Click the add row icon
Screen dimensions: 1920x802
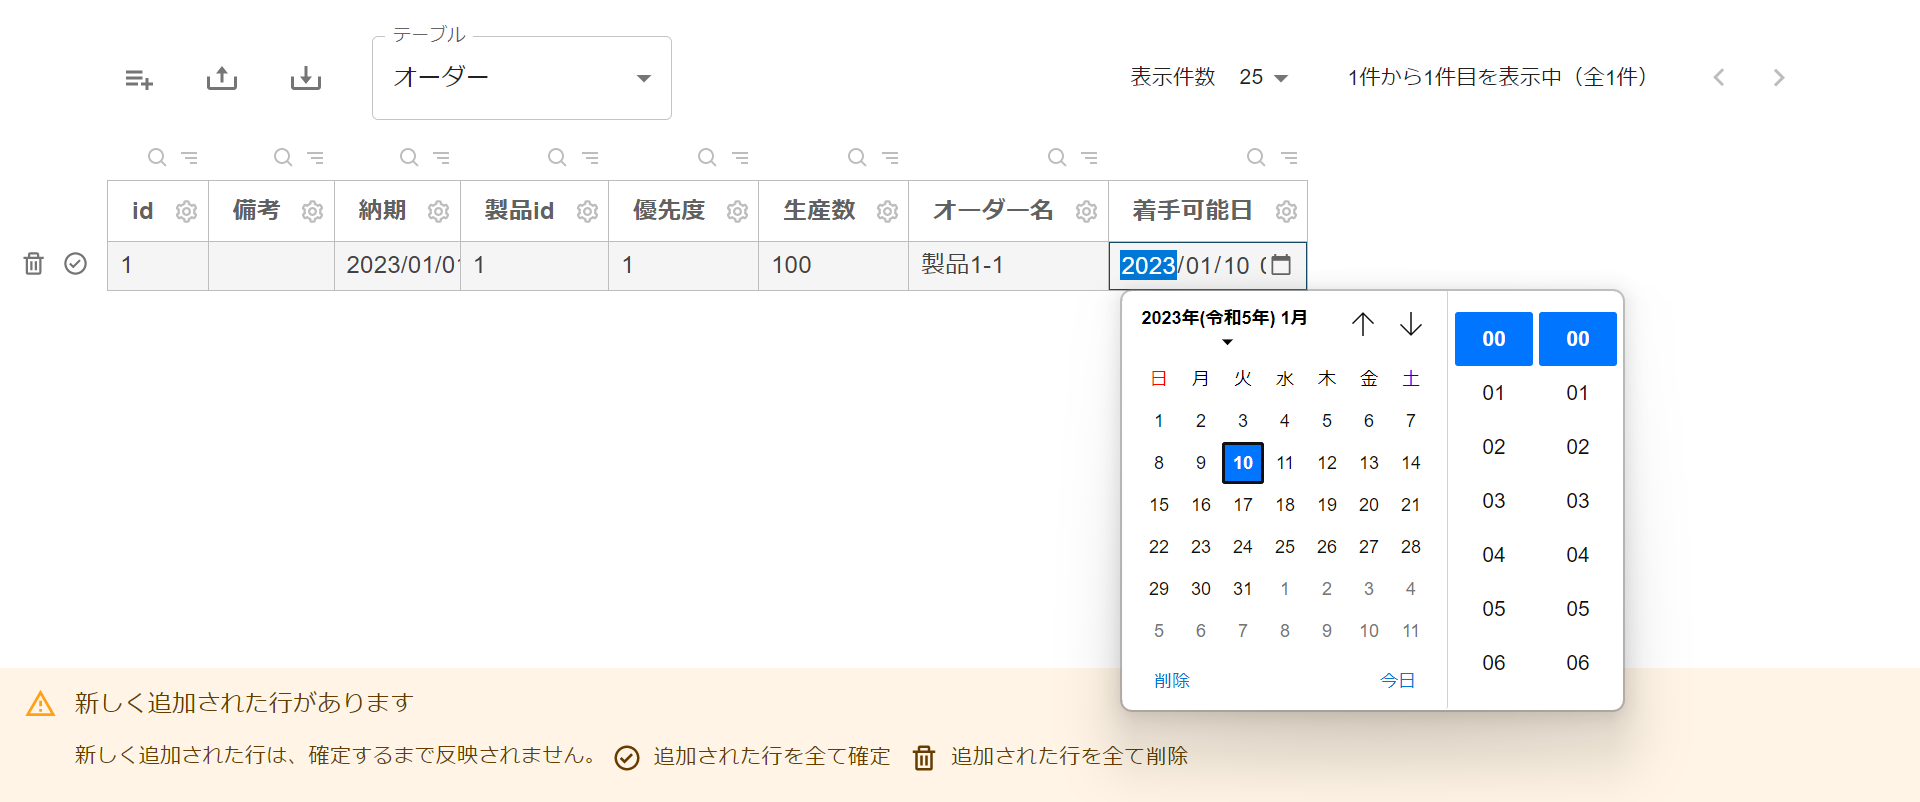click(x=139, y=78)
